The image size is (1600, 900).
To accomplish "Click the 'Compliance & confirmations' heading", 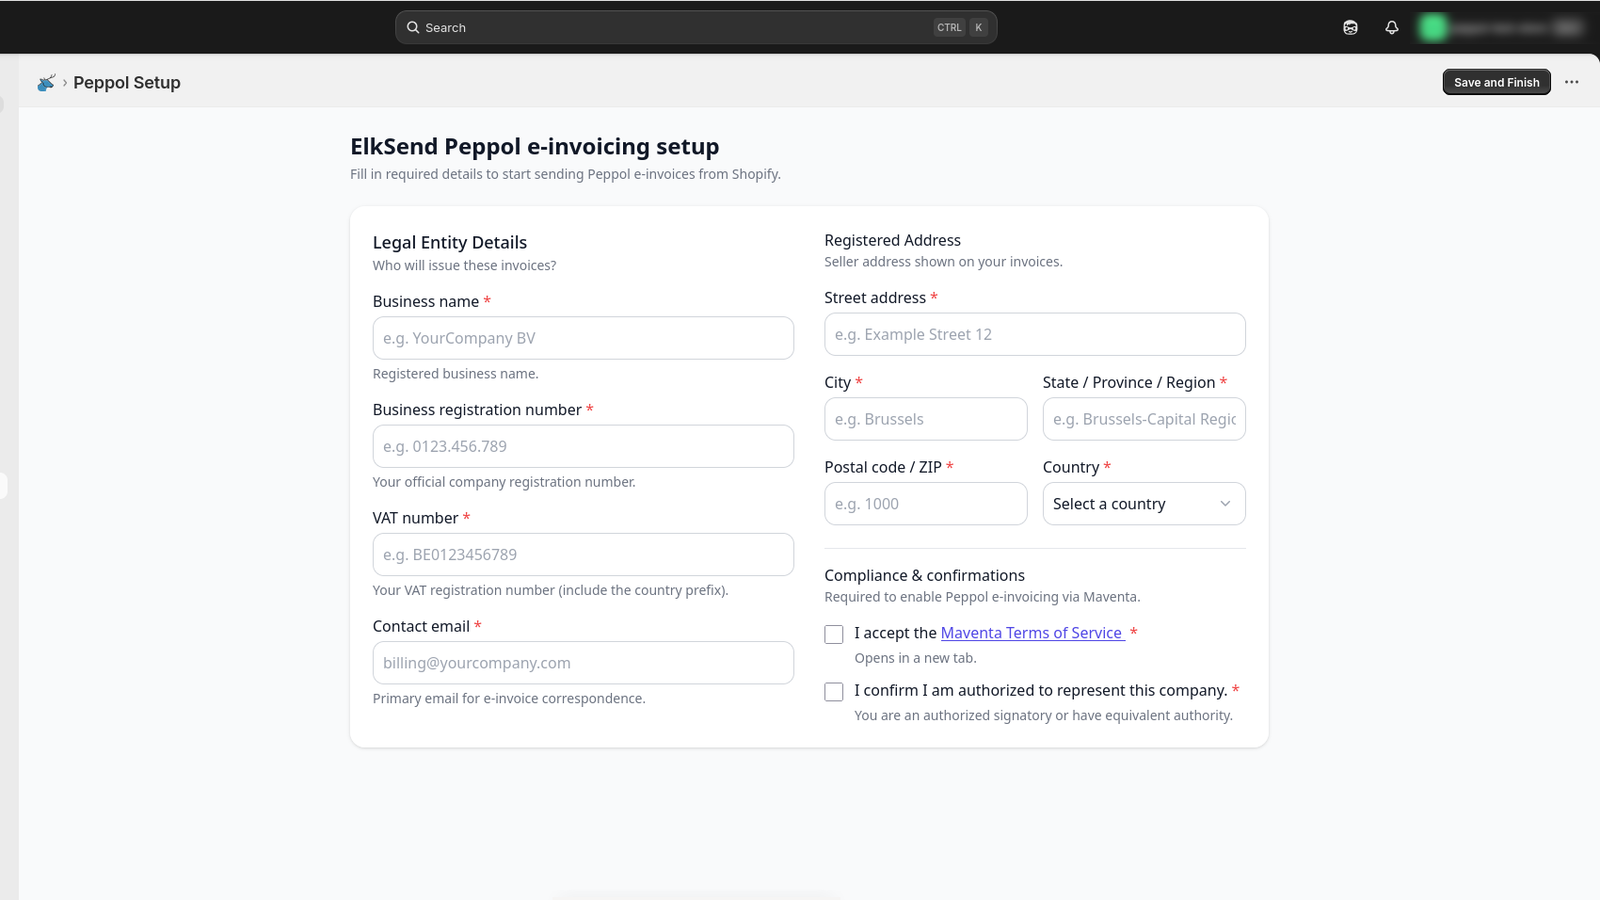I will (x=924, y=575).
